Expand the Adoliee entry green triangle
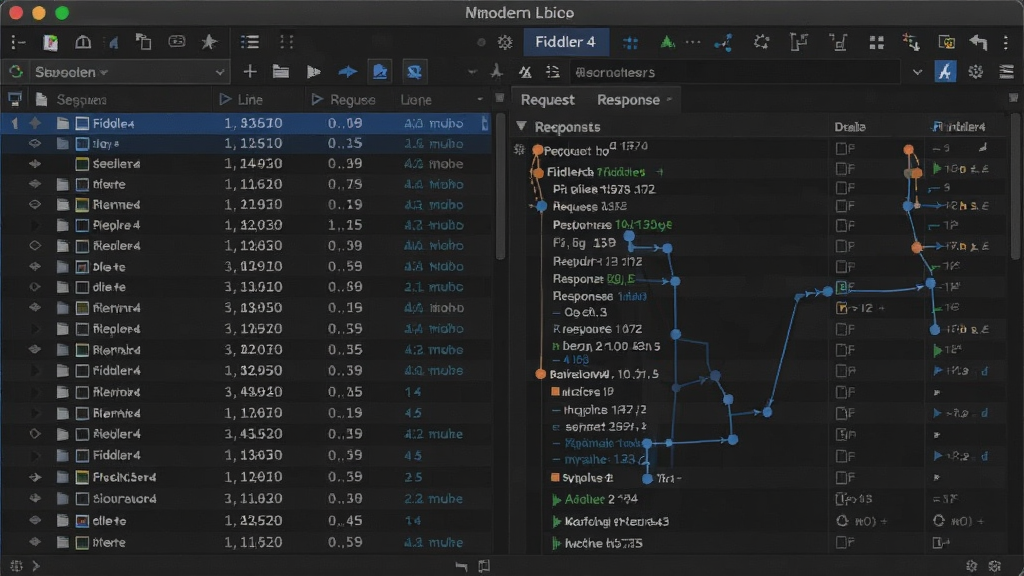The height and width of the screenshot is (576, 1024). click(x=556, y=500)
